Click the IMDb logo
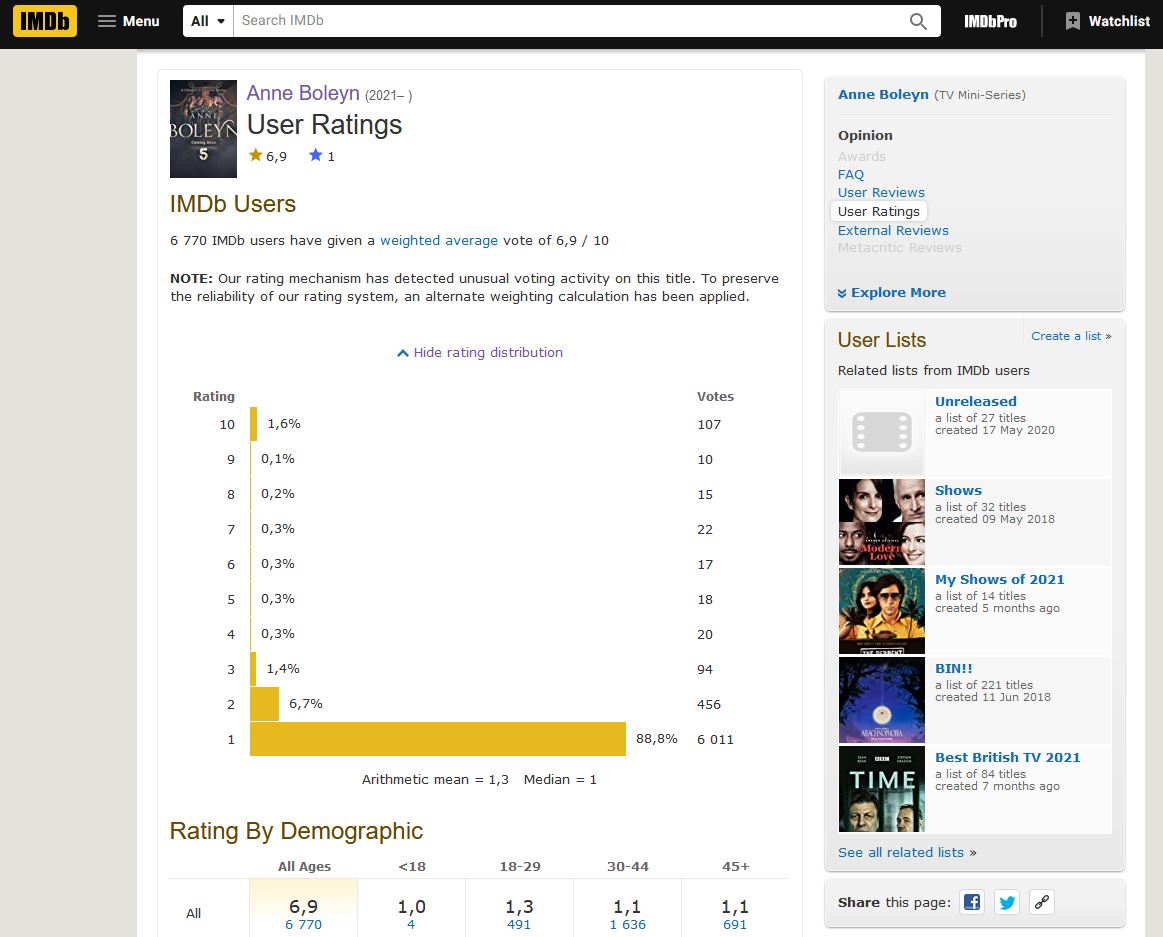 (x=45, y=21)
